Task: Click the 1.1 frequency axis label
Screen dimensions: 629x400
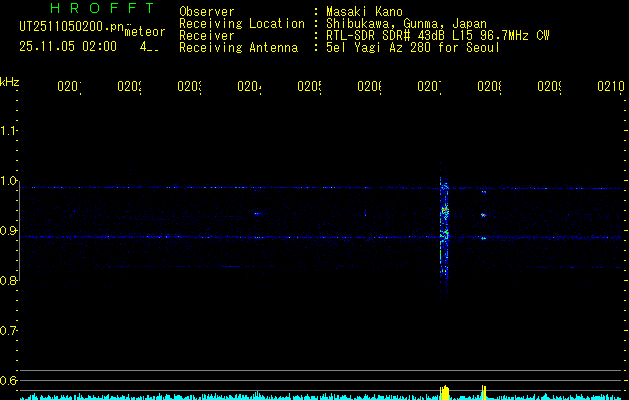Action: tap(8, 130)
